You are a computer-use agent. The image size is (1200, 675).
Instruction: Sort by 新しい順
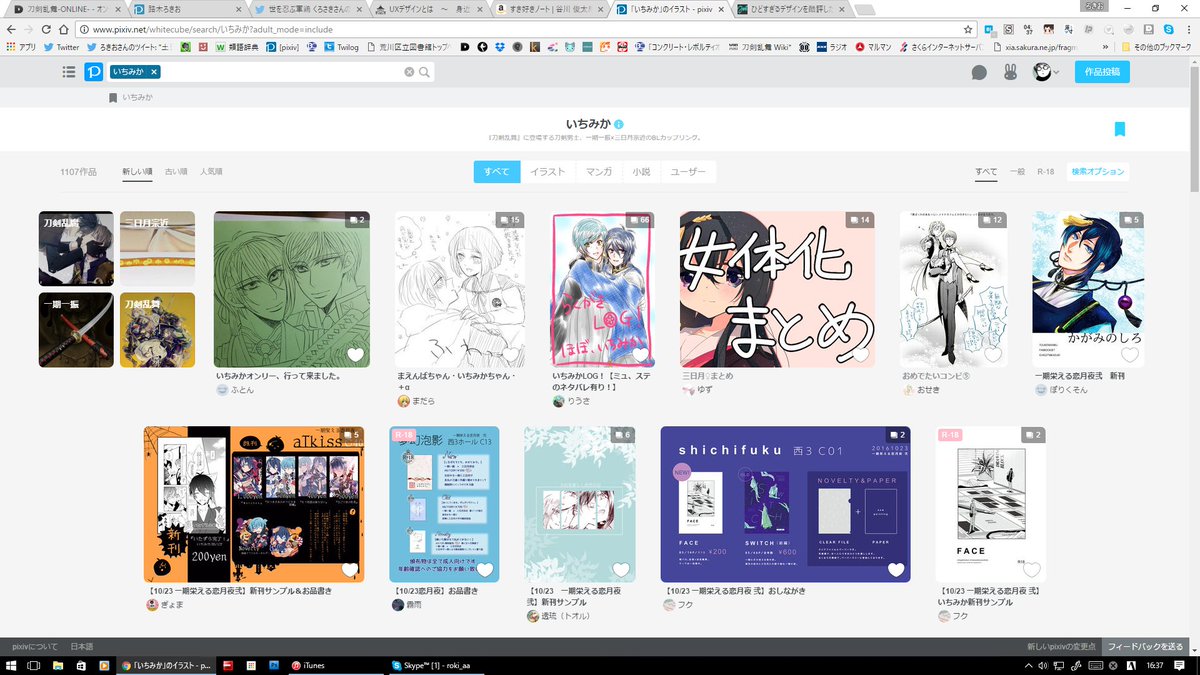click(137, 172)
